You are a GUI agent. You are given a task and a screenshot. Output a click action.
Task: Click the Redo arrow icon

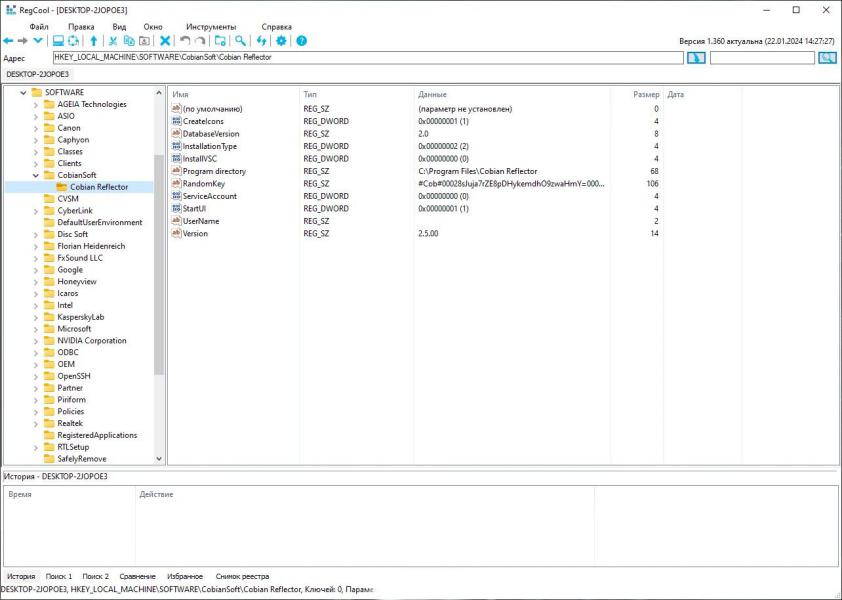point(200,41)
